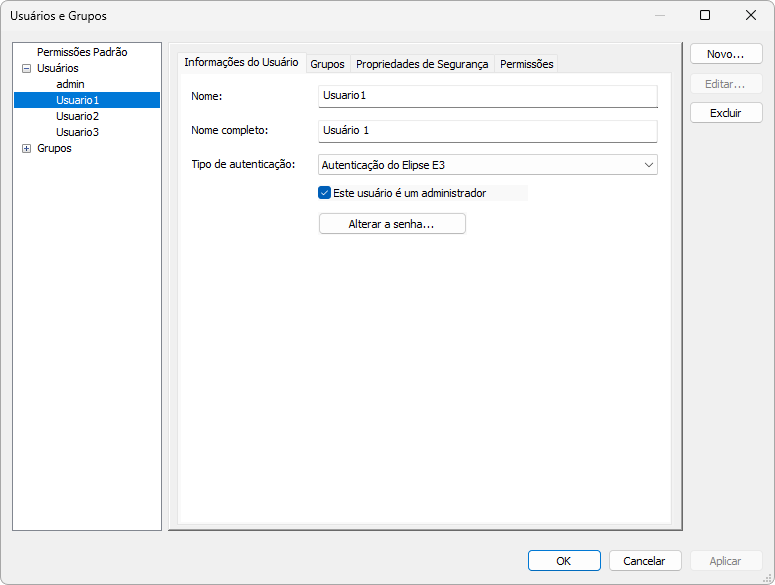Open the Tipo de autenticação dropdown
This screenshot has height=585, width=775.
[487, 164]
